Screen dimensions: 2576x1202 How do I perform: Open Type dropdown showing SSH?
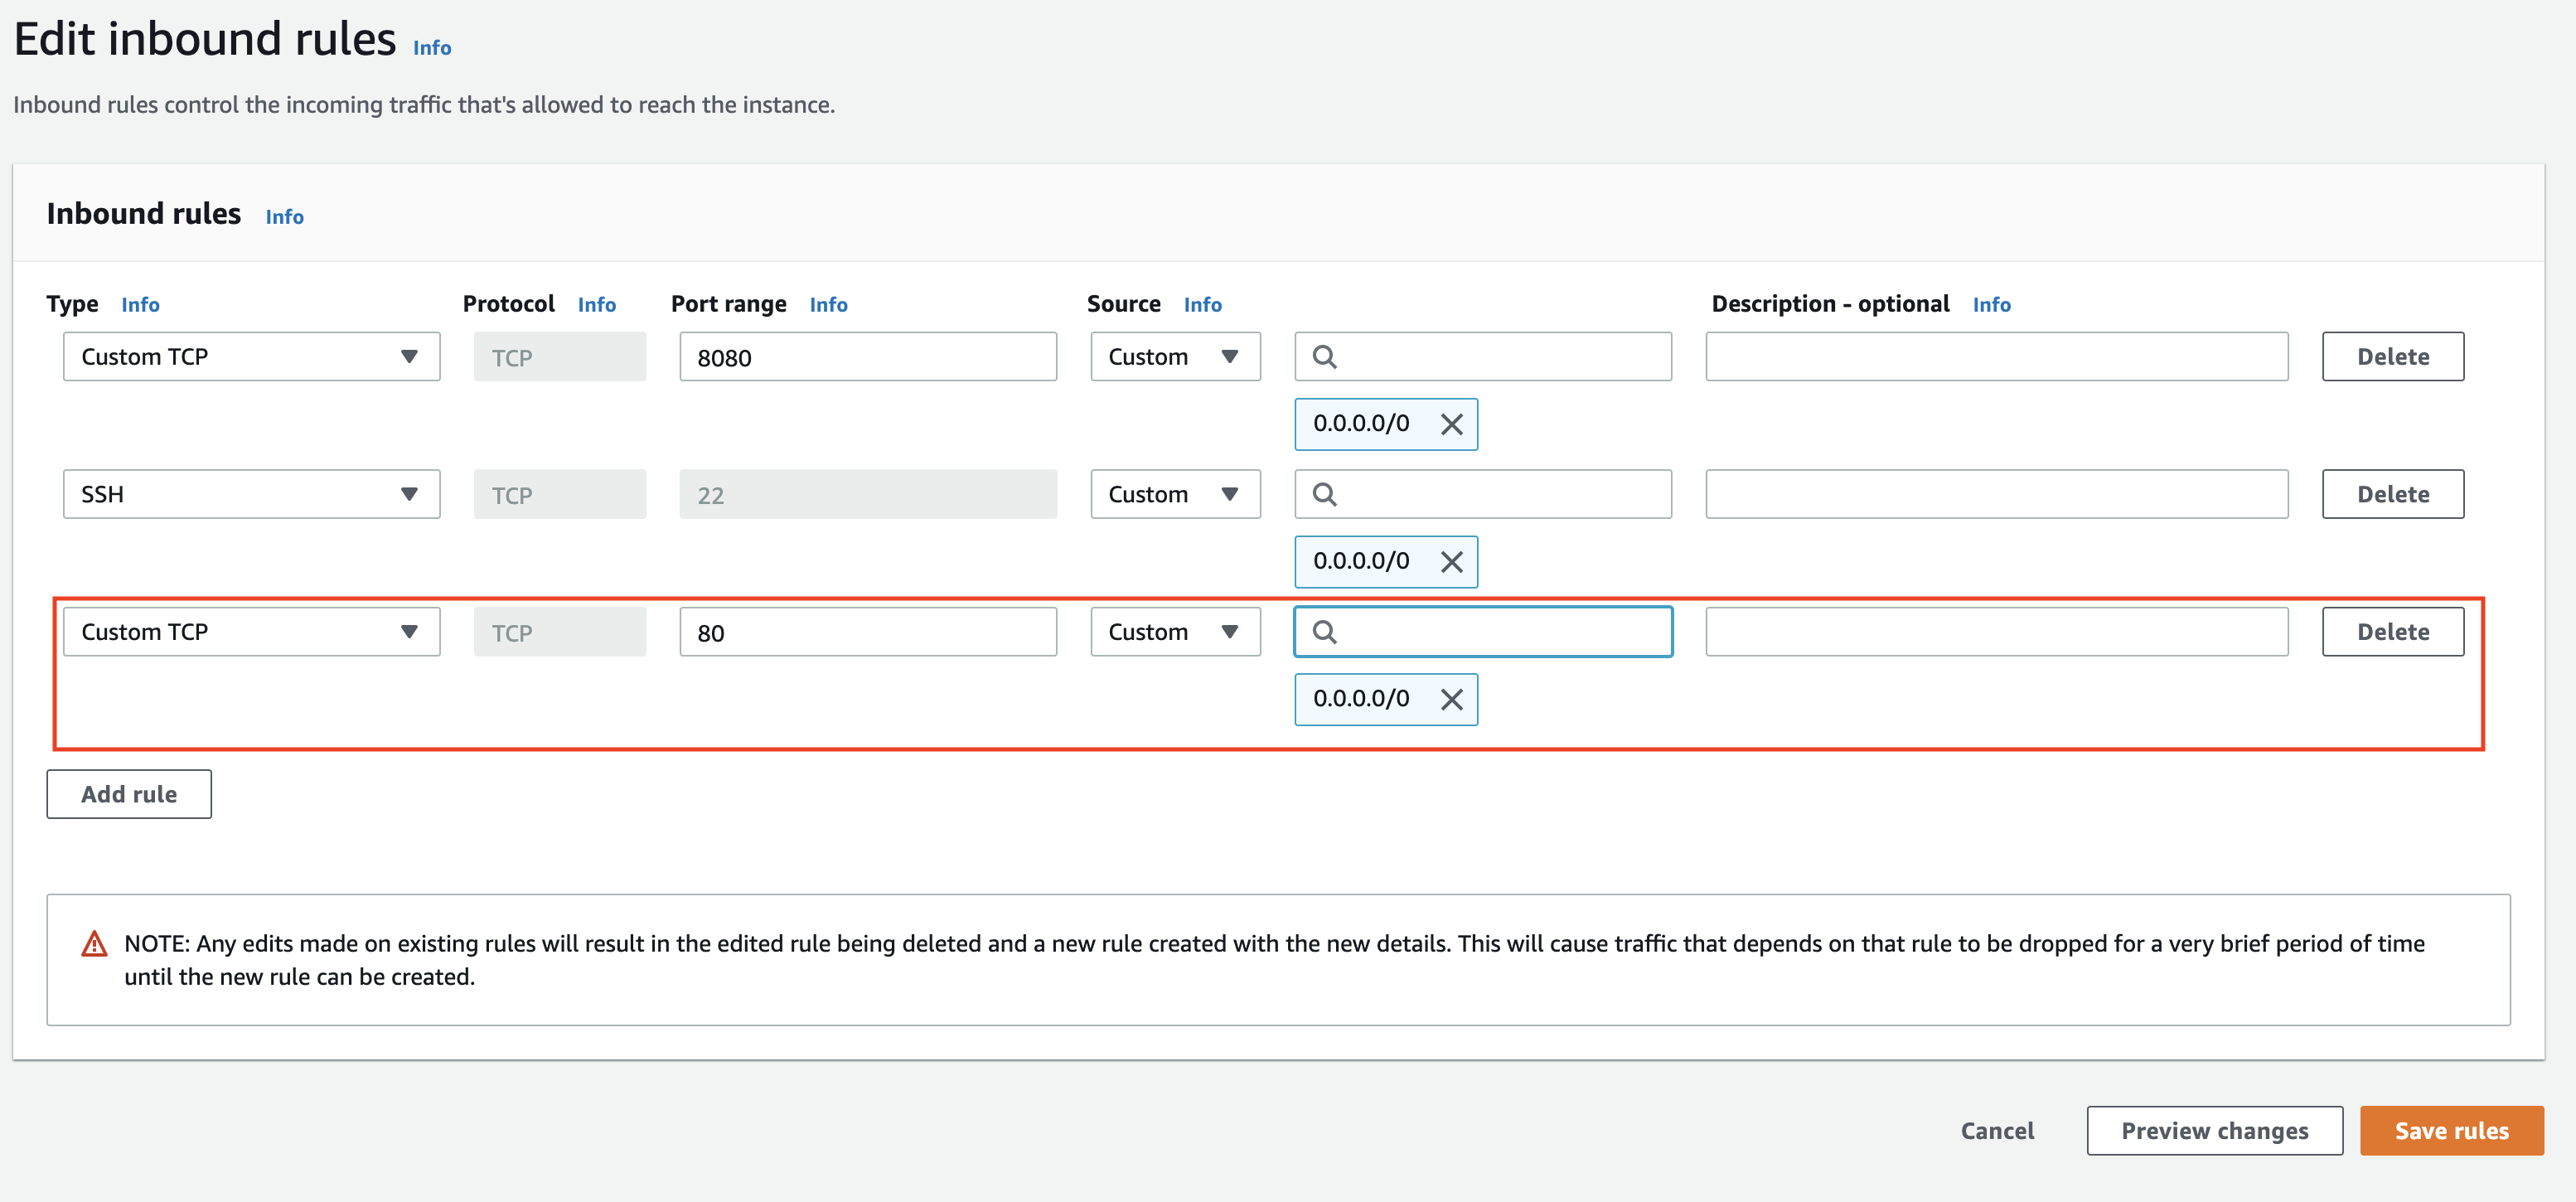tap(251, 494)
